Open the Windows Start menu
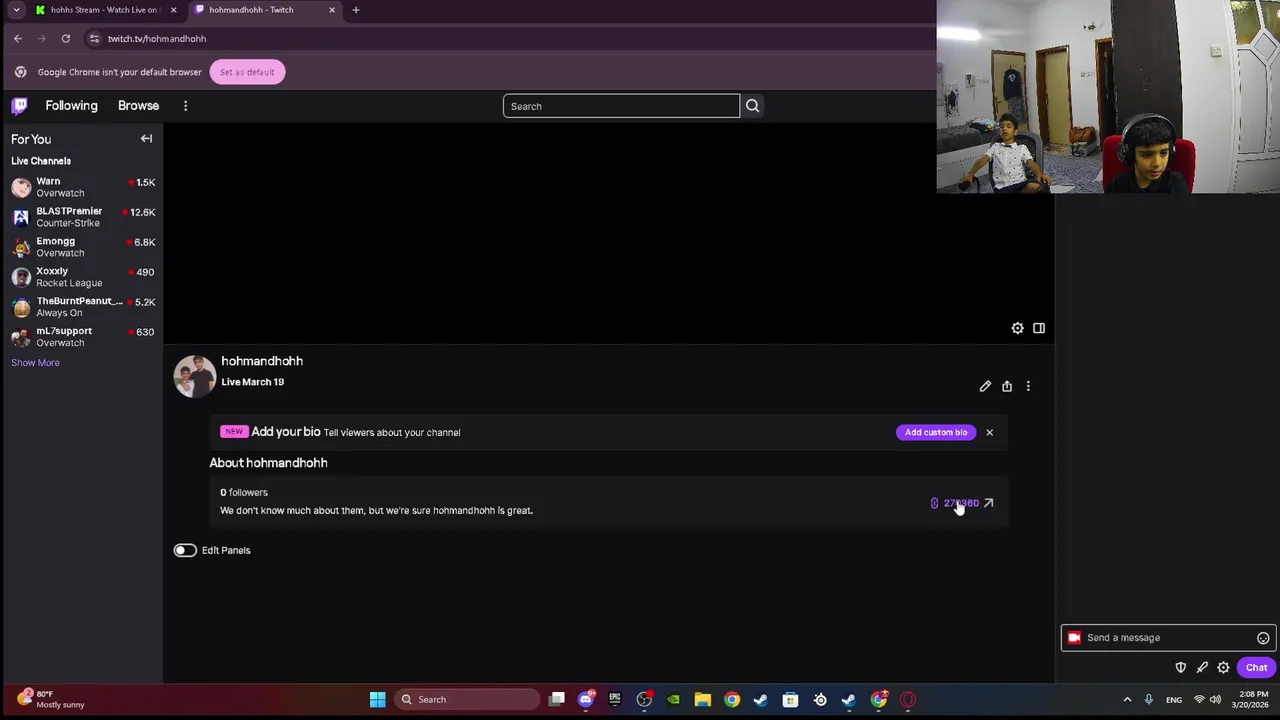1280x720 pixels. tap(377, 700)
